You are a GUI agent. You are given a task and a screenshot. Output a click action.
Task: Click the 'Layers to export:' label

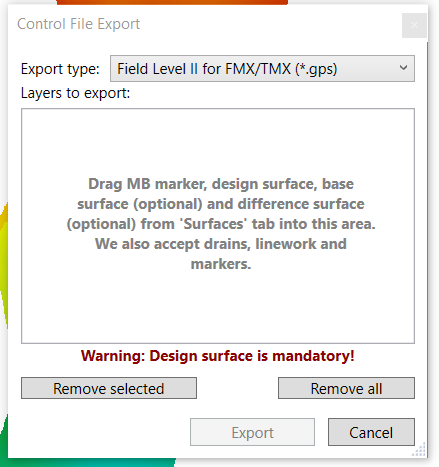[75, 93]
